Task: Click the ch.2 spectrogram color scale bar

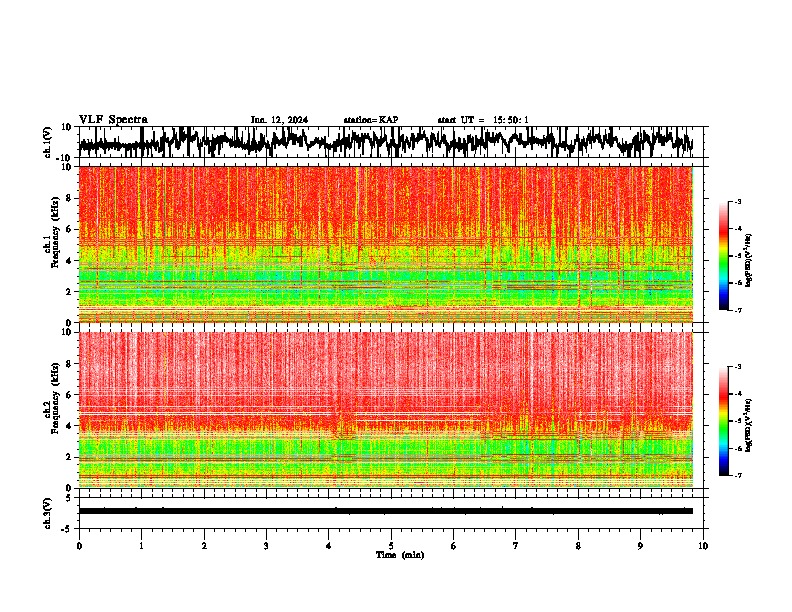Action: (x=723, y=421)
